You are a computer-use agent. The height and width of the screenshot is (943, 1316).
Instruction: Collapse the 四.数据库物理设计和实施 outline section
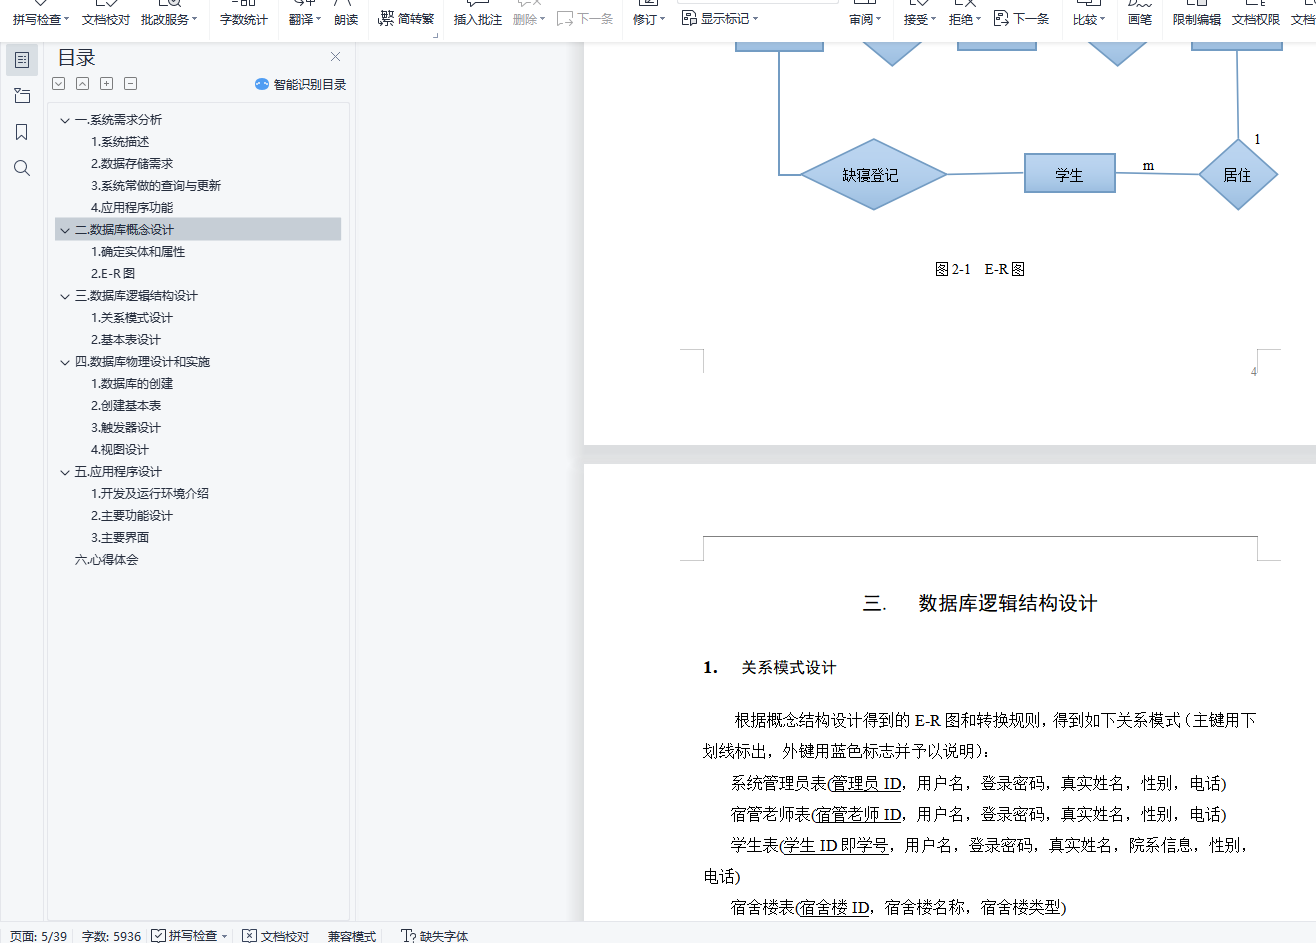[65, 362]
